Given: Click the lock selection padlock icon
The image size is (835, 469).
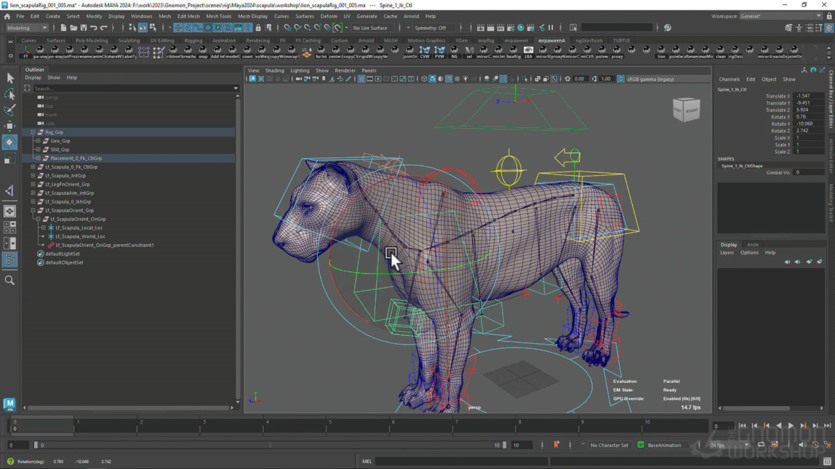Looking at the screenshot, I should click(x=258, y=28).
